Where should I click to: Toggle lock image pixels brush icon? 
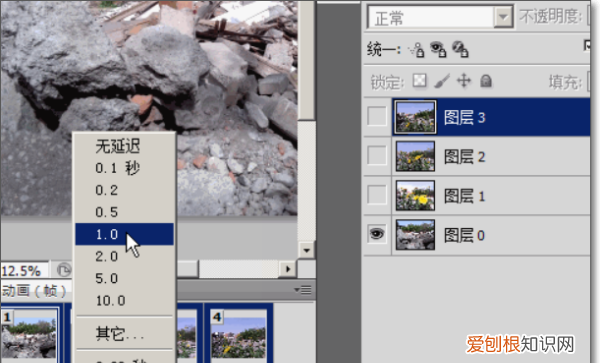442,81
